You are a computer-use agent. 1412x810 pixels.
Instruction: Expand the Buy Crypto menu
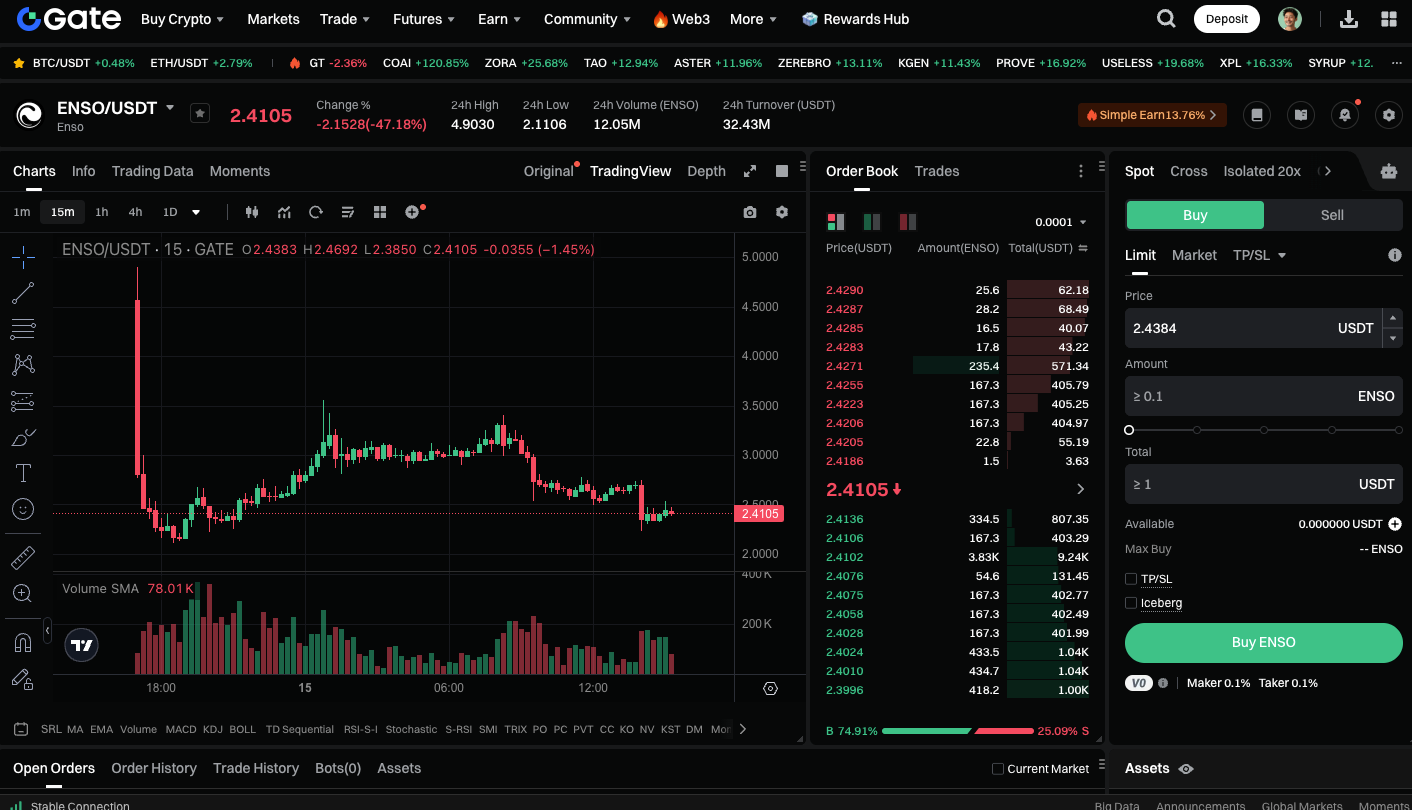pyautogui.click(x=182, y=19)
